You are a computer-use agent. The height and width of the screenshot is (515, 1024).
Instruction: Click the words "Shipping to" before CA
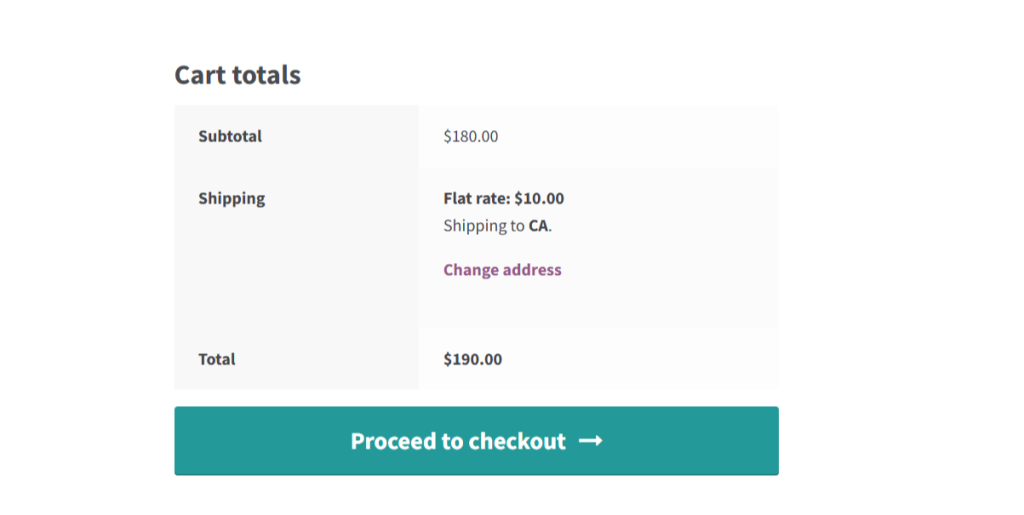(x=483, y=226)
